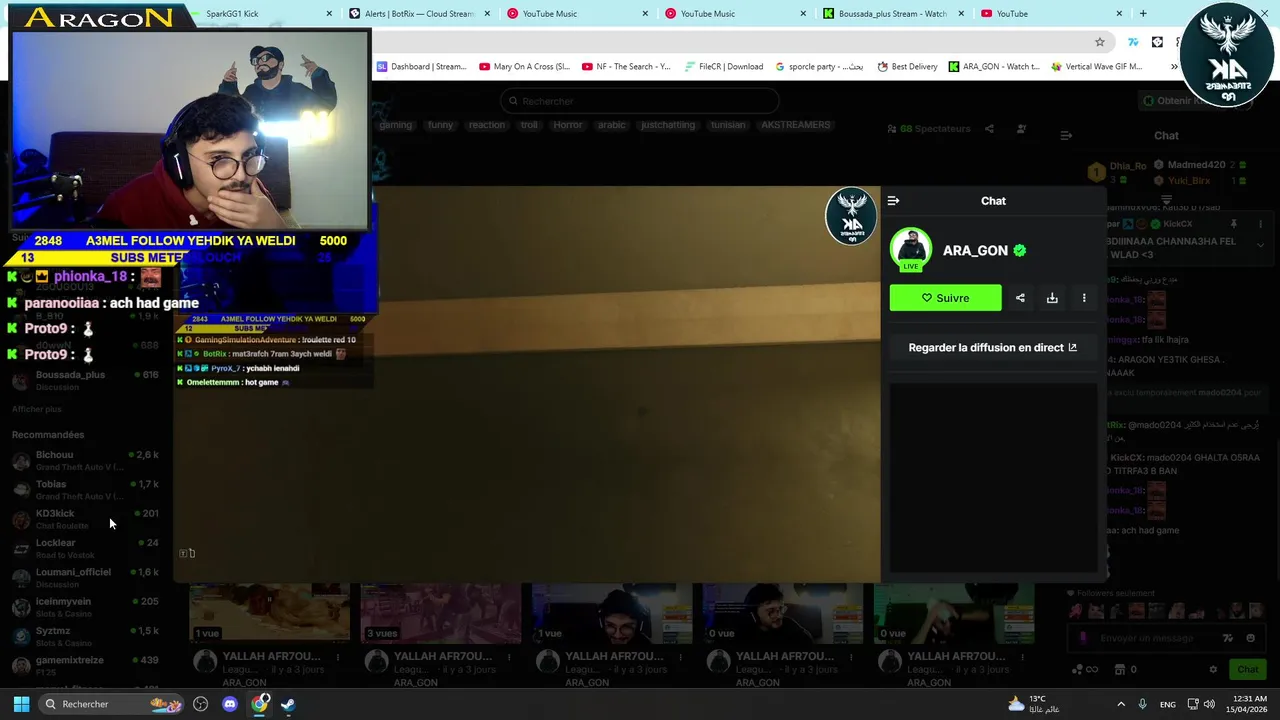Open the KD3kick recommended channel
This screenshot has width=1280, height=720.
pos(85,519)
